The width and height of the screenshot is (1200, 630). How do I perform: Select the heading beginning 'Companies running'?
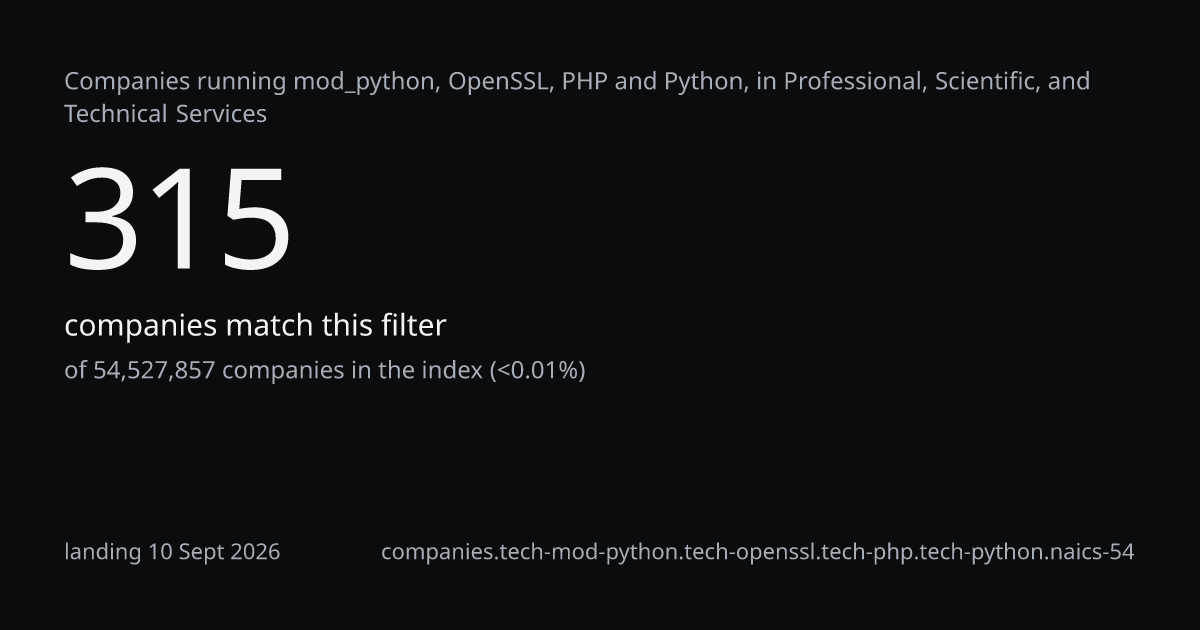coord(577,97)
